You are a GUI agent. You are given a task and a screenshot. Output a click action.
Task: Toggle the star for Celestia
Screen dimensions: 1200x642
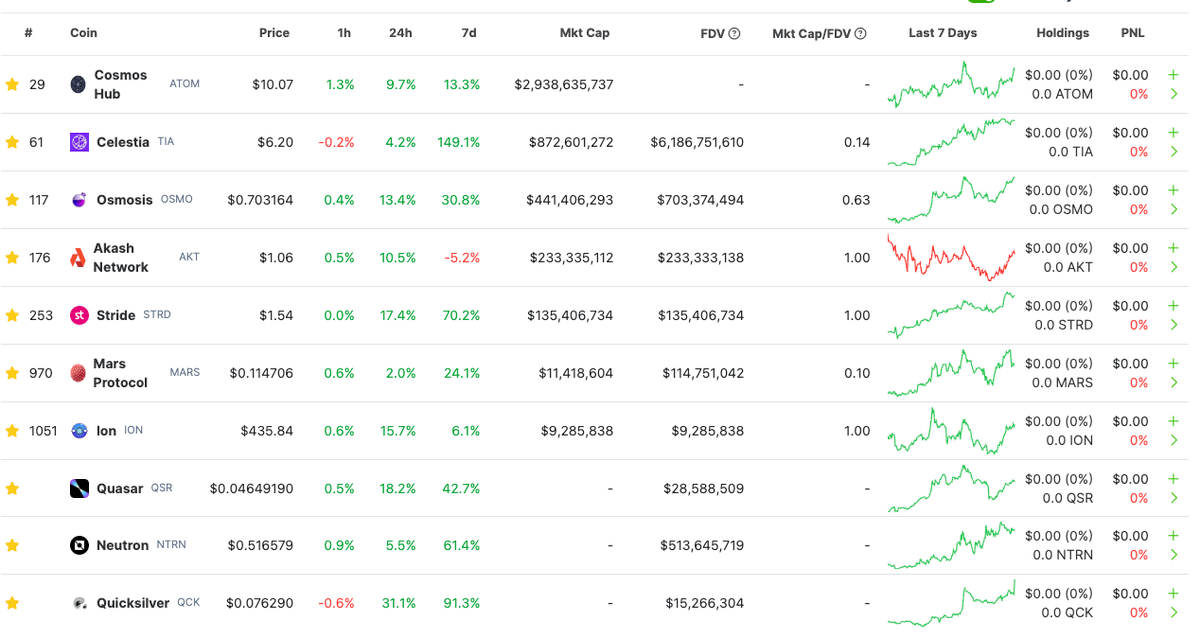click(x=12, y=143)
